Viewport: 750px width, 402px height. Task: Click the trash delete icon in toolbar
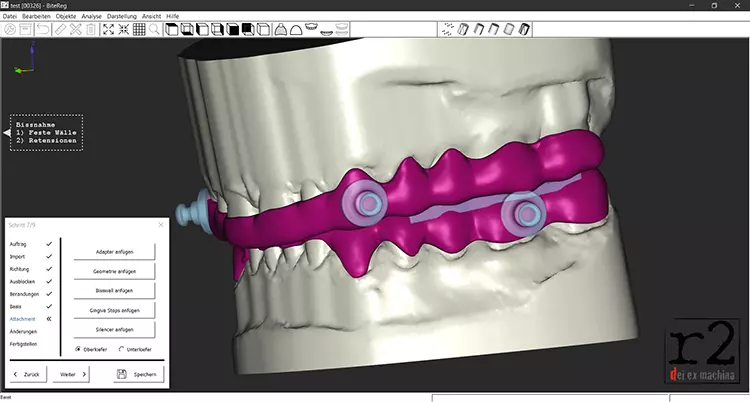(91, 29)
